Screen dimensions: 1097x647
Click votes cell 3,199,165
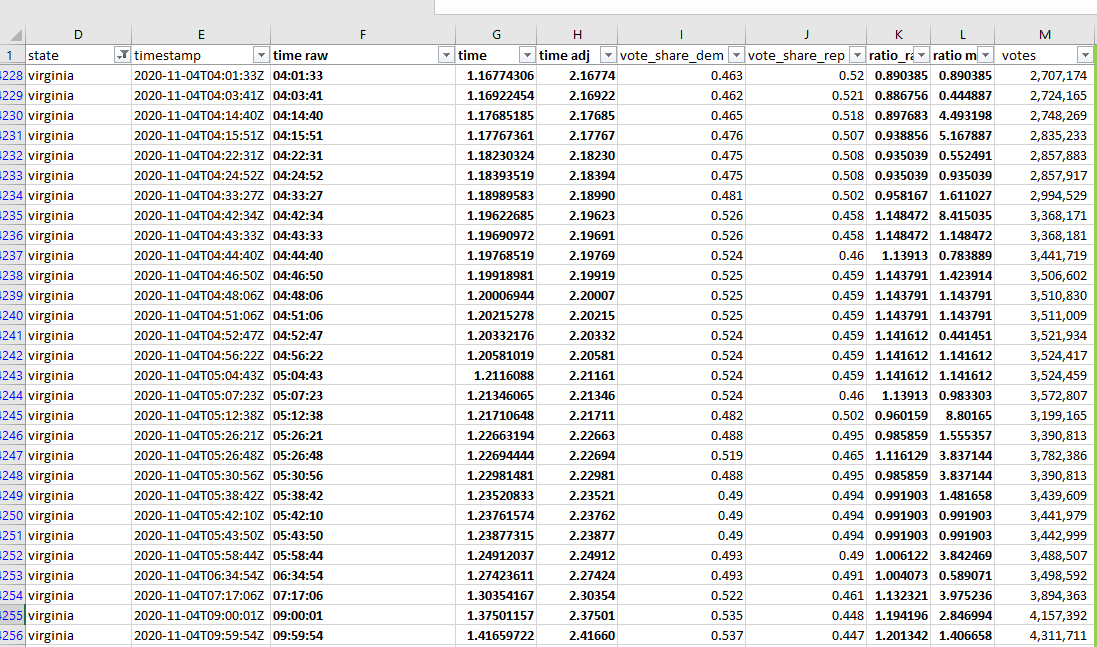(x=1045, y=415)
